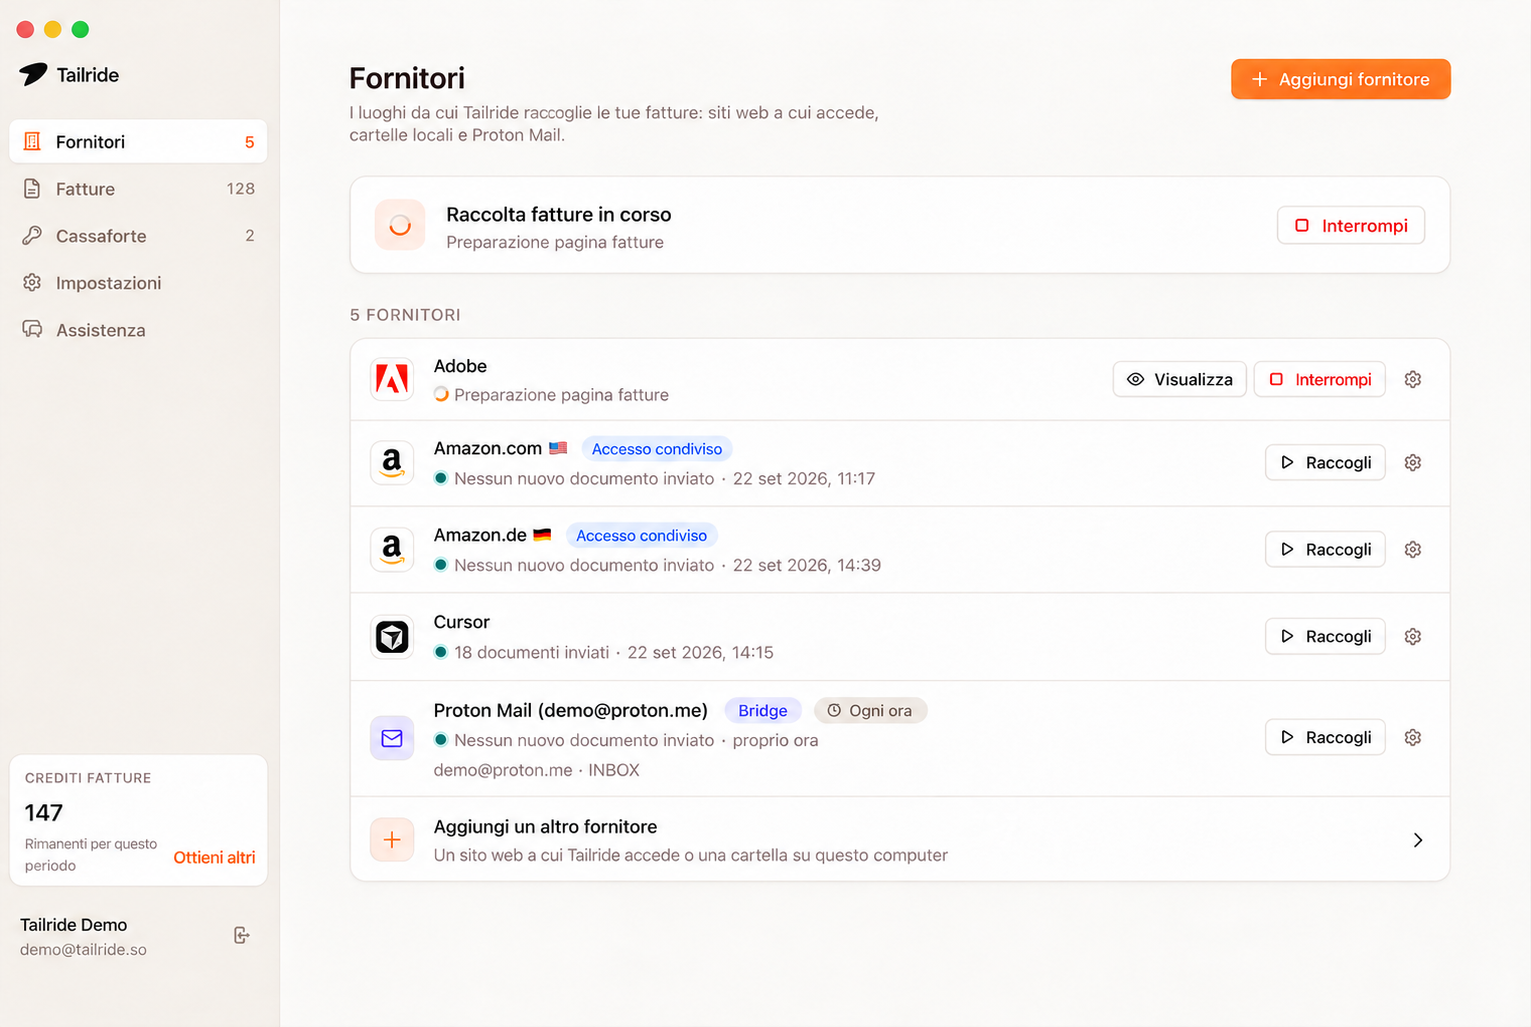Click the Amazon.de logo icon
This screenshot has height=1027, width=1531.
tap(392, 549)
